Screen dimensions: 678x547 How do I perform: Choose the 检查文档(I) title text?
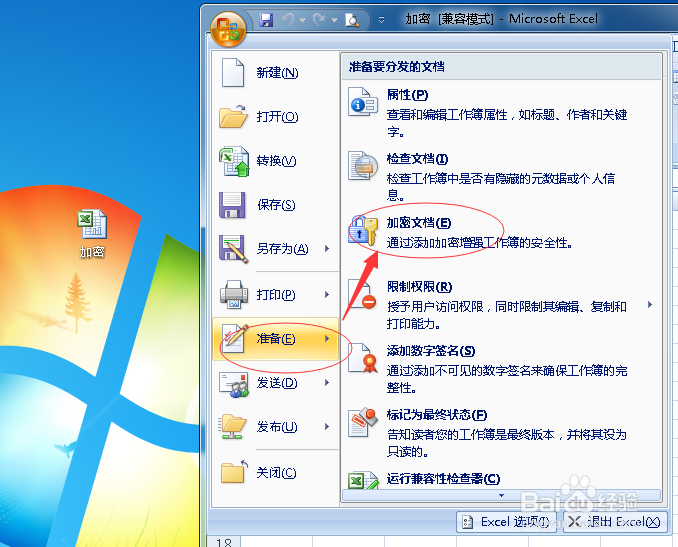point(417,159)
